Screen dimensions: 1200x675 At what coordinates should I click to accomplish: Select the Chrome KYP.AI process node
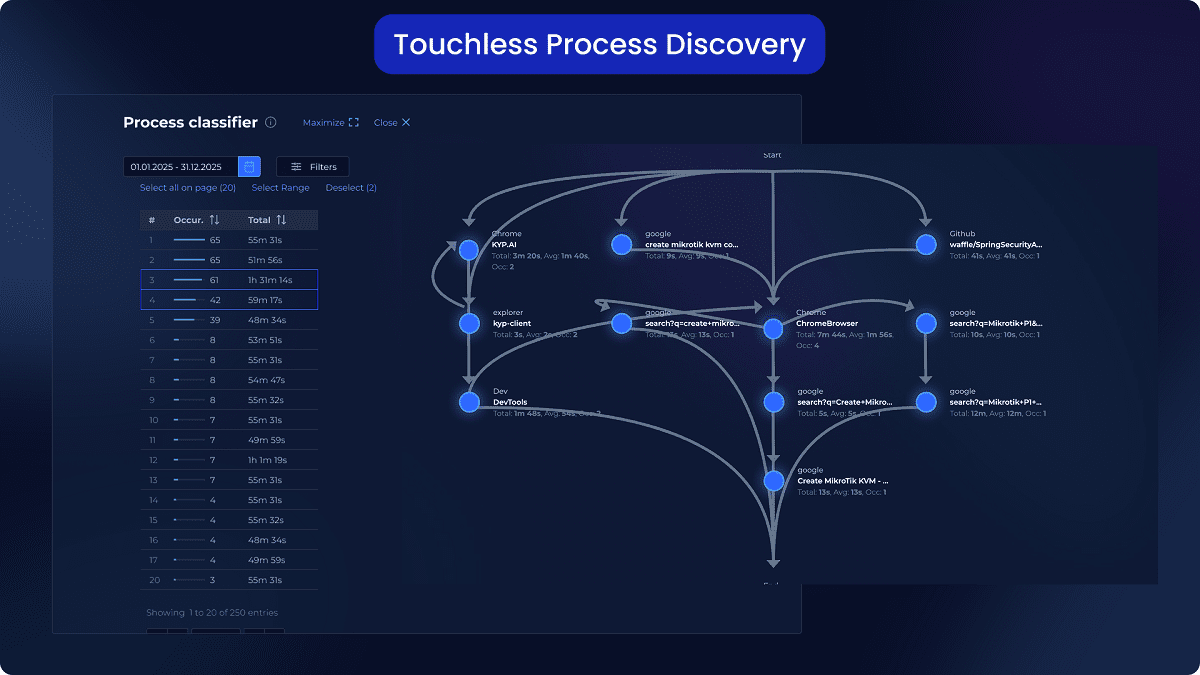click(x=469, y=250)
